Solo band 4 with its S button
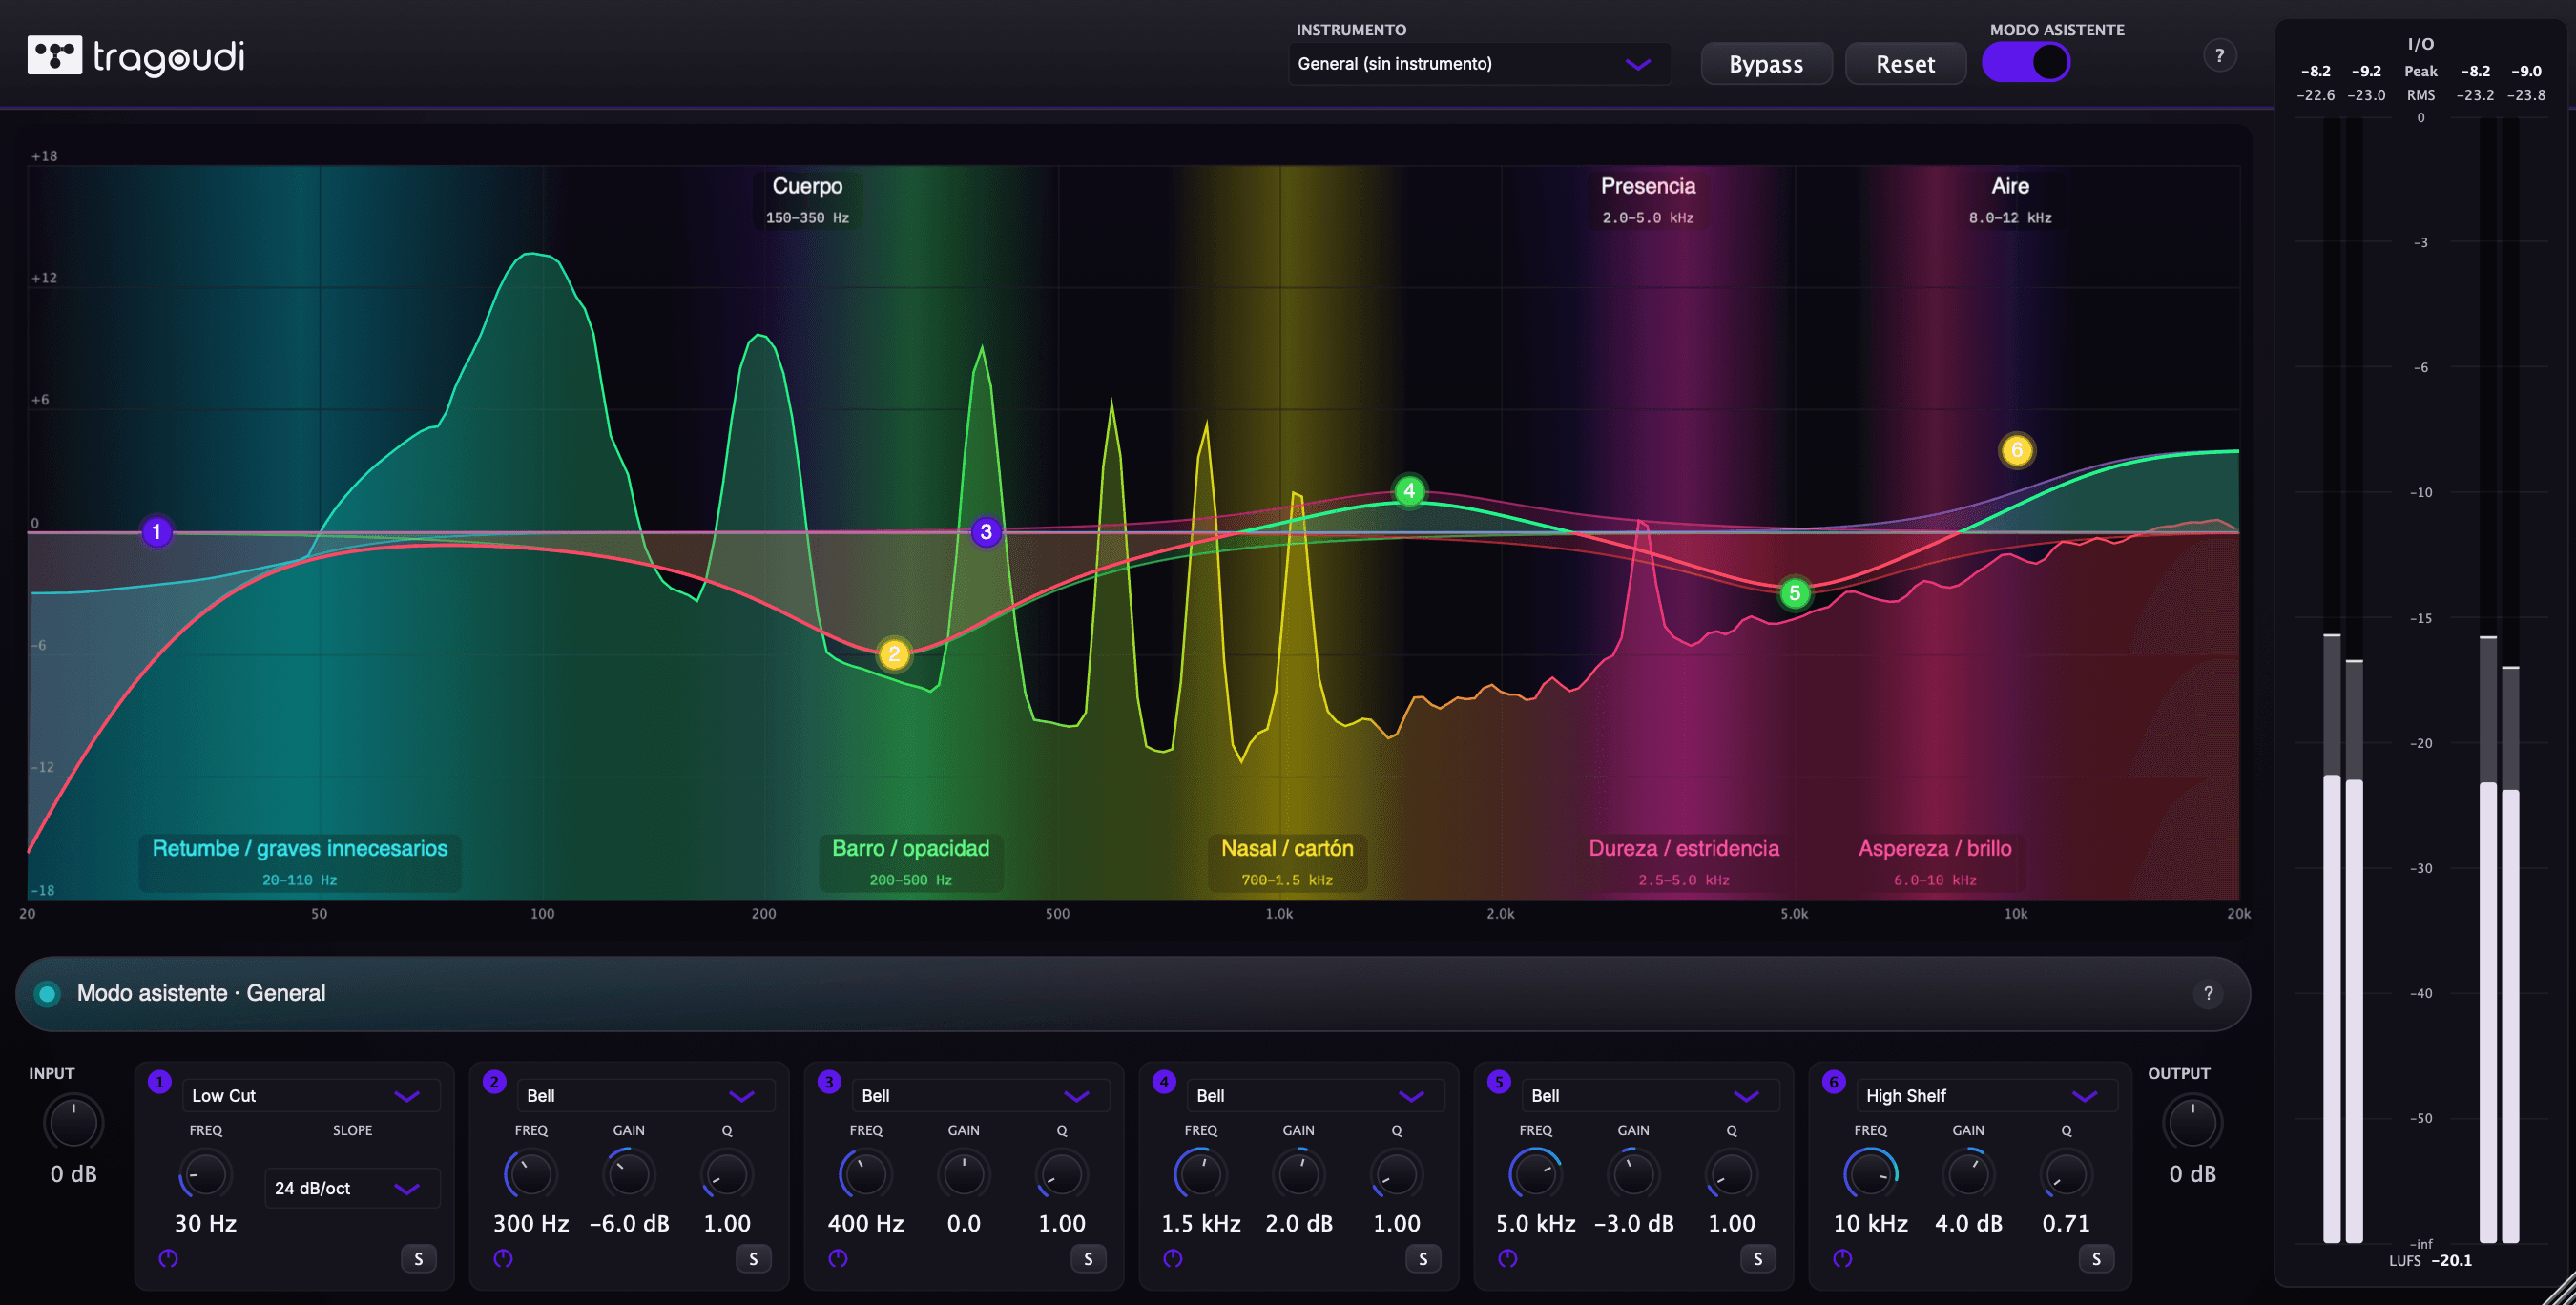2576x1305 pixels. tap(1423, 1259)
